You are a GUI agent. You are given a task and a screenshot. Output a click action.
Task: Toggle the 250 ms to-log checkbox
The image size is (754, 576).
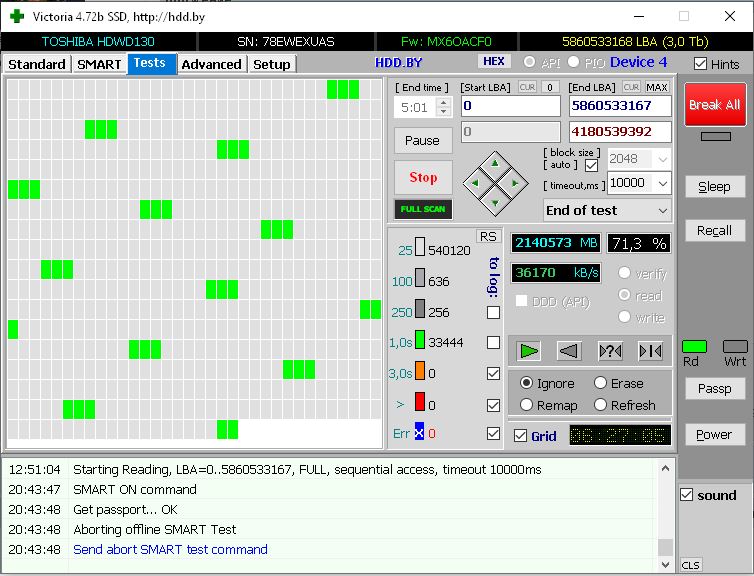pos(493,313)
